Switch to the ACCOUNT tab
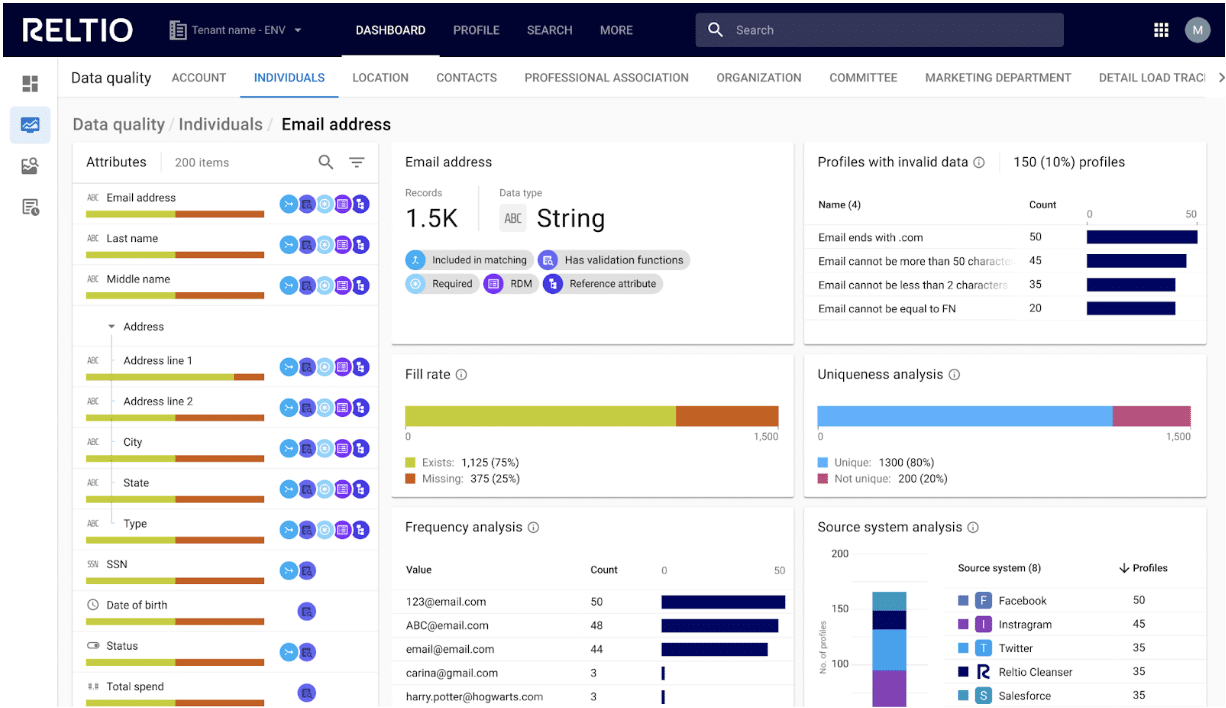1226x708 pixels. pos(199,77)
